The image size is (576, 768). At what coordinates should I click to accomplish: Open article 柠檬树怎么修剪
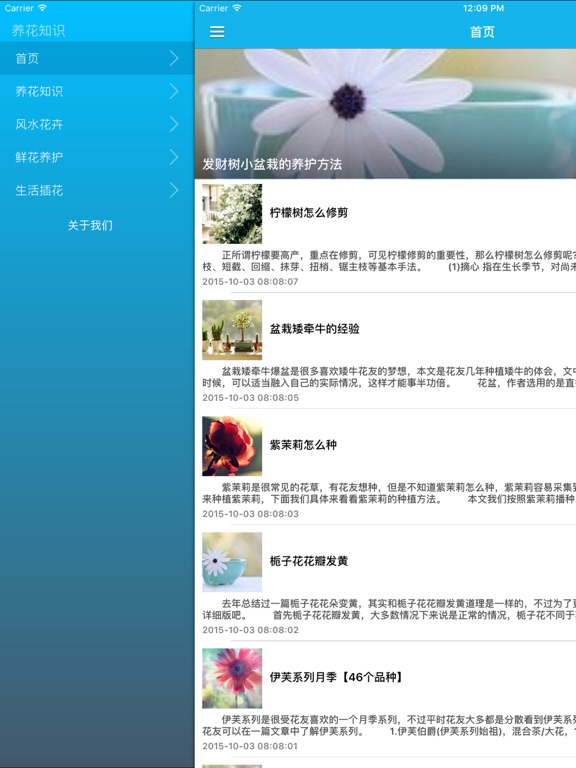pyautogui.click(x=309, y=213)
